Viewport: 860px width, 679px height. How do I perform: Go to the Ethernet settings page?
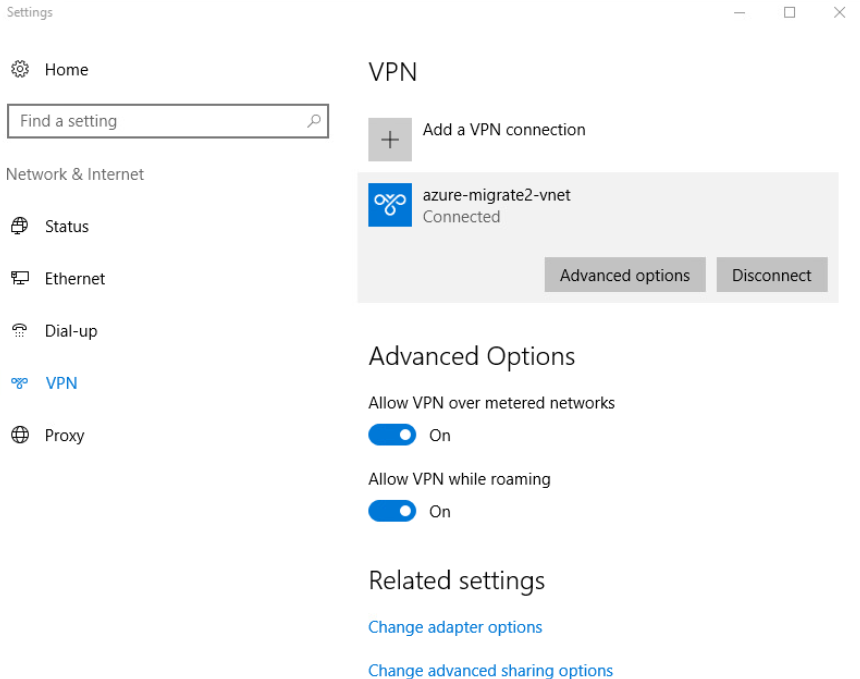(x=75, y=279)
